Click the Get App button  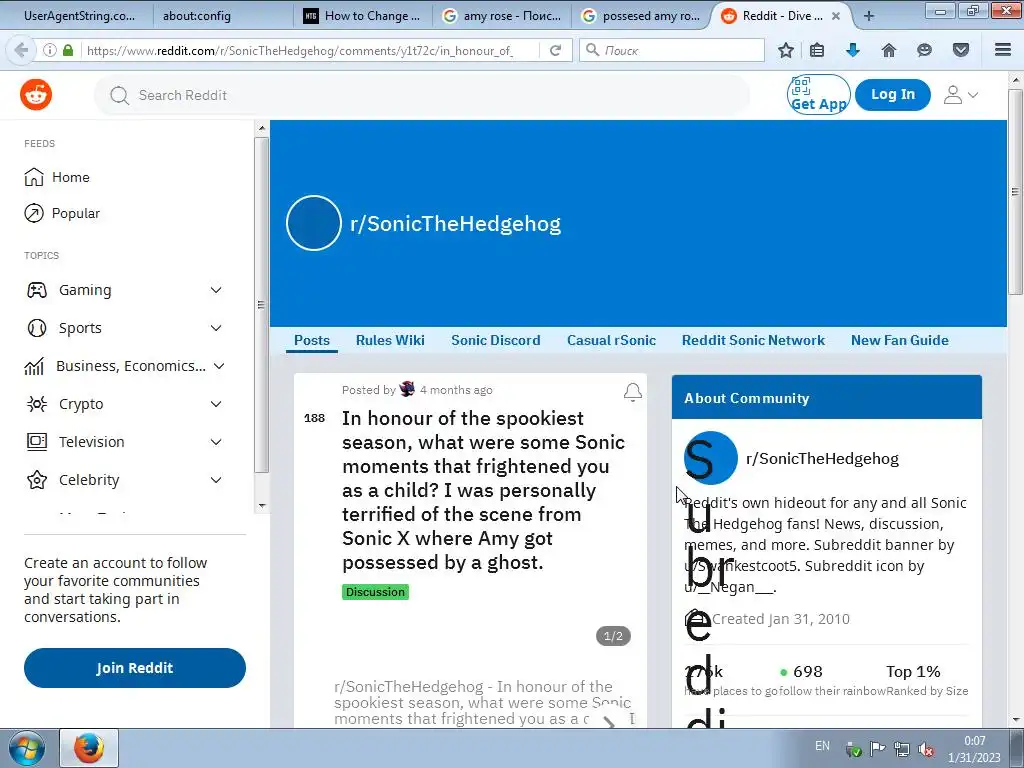818,95
